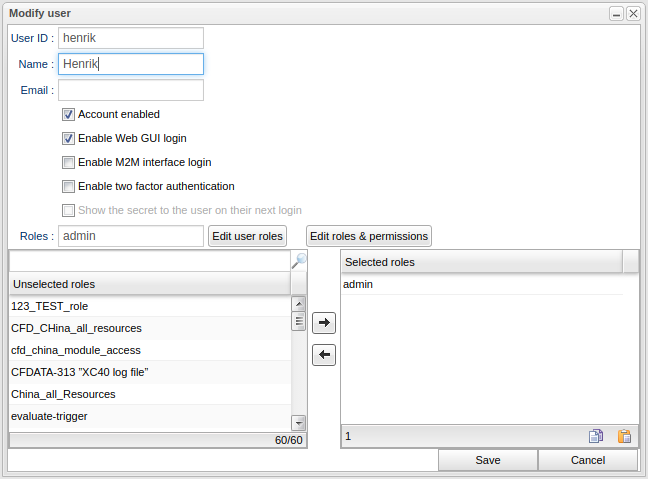648x479 pixels.
Task: Click the search magnifier icon for unselected roles
Action: (298, 261)
